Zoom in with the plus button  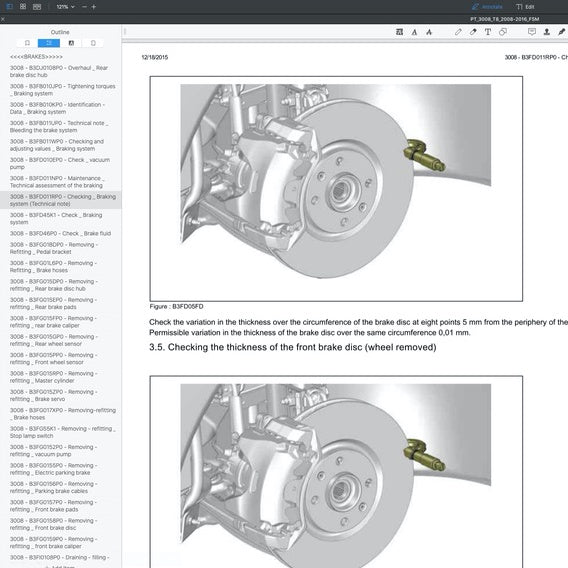[94, 7]
